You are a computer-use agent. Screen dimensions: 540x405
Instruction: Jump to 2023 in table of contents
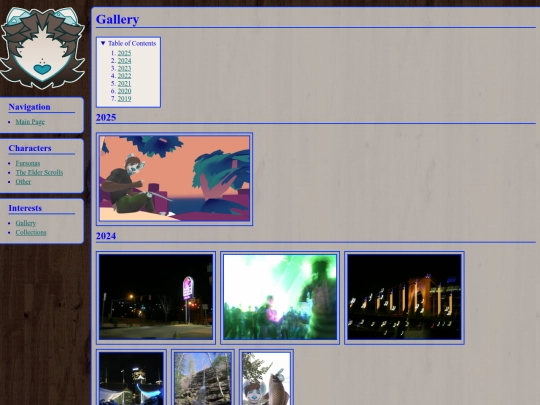pos(124,68)
